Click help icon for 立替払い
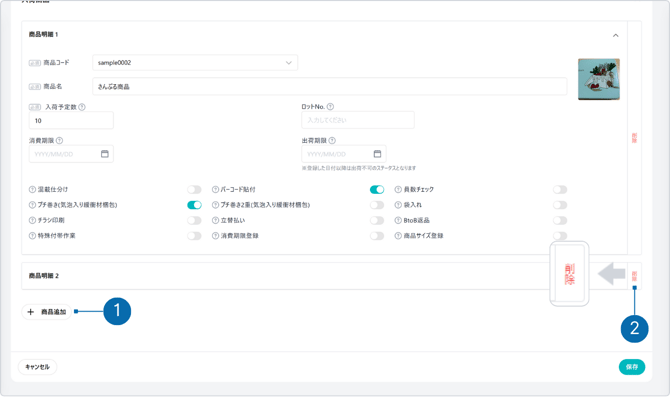 point(215,220)
